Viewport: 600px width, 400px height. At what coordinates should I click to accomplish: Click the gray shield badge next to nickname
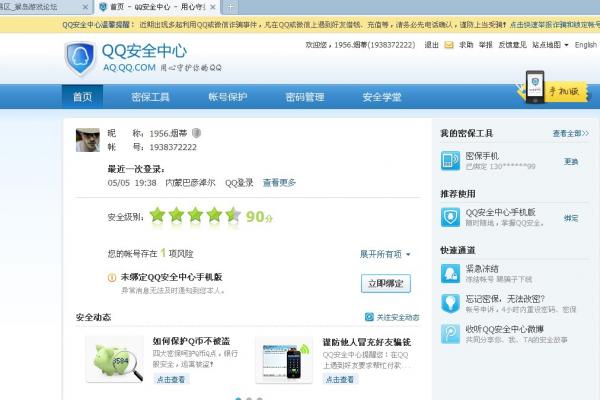click(196, 133)
